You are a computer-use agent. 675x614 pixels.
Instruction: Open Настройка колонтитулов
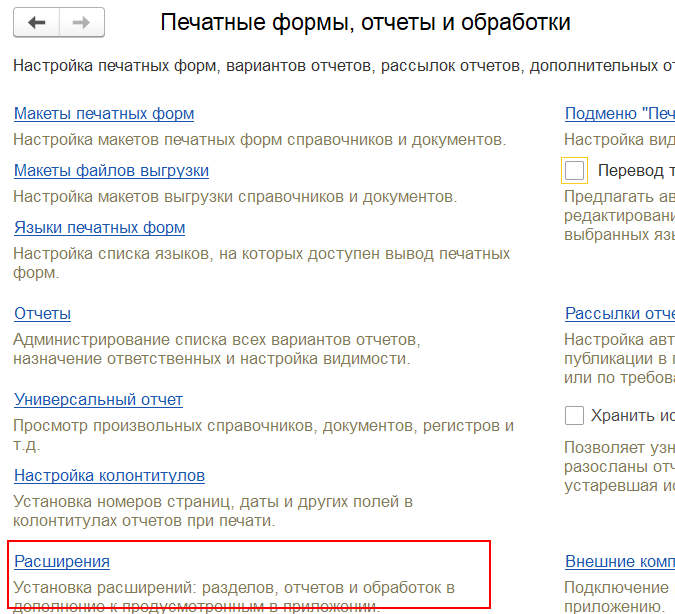pos(109,476)
